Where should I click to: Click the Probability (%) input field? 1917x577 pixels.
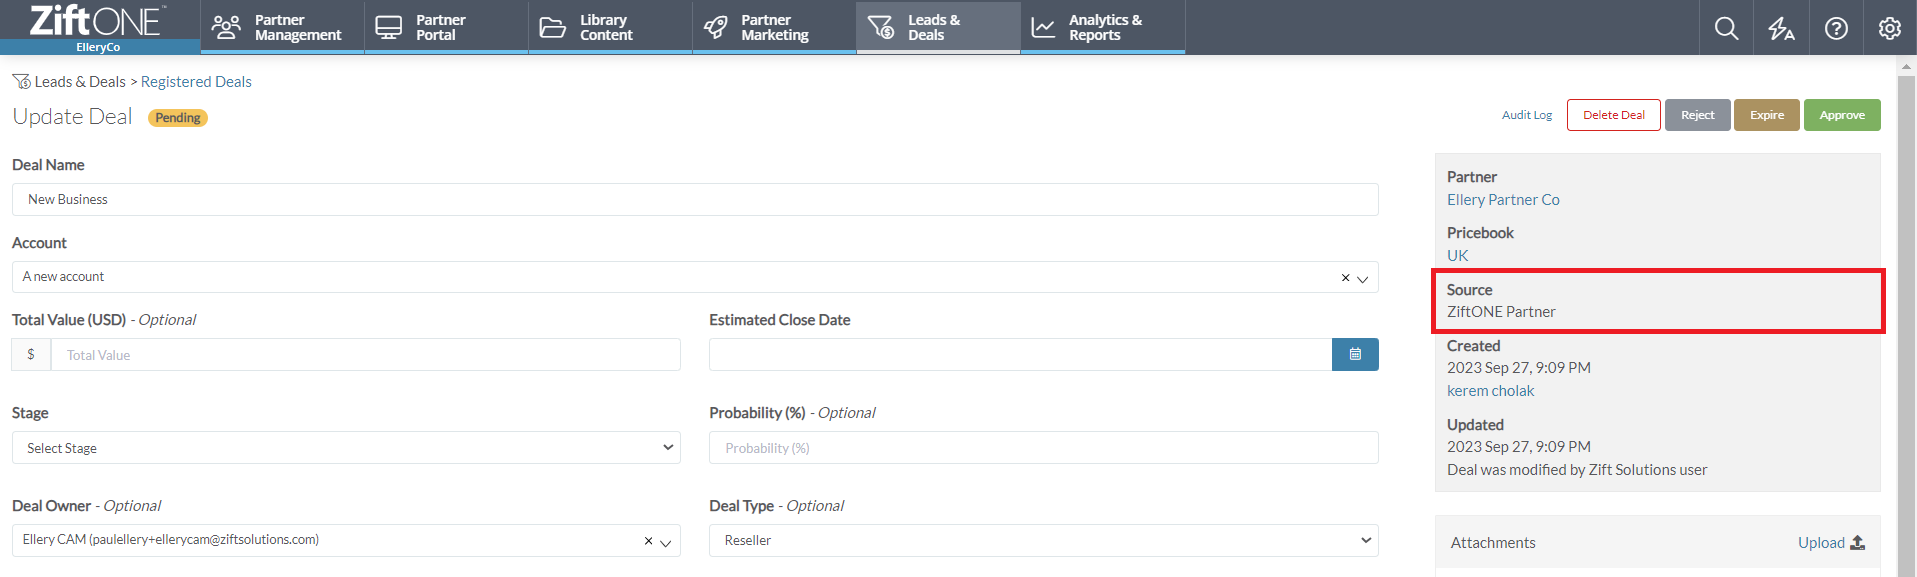1044,448
